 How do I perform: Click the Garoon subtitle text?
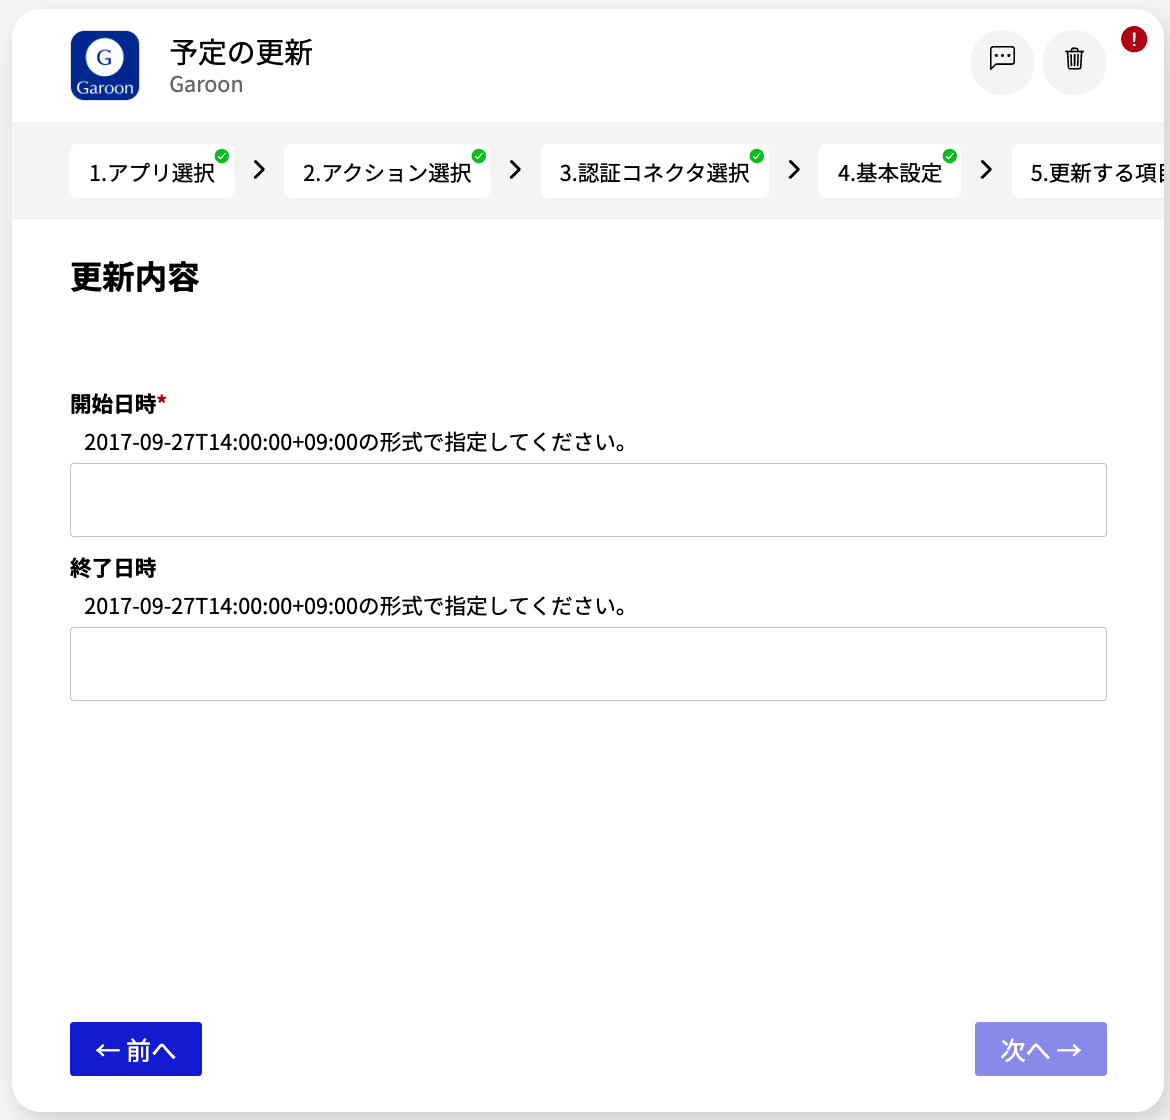click(x=206, y=84)
